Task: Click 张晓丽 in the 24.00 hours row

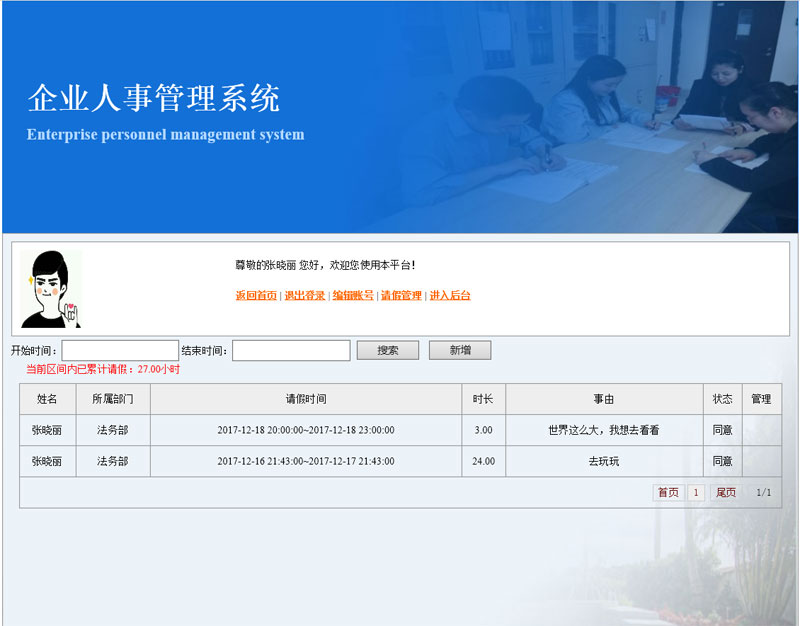Action: pos(47,461)
